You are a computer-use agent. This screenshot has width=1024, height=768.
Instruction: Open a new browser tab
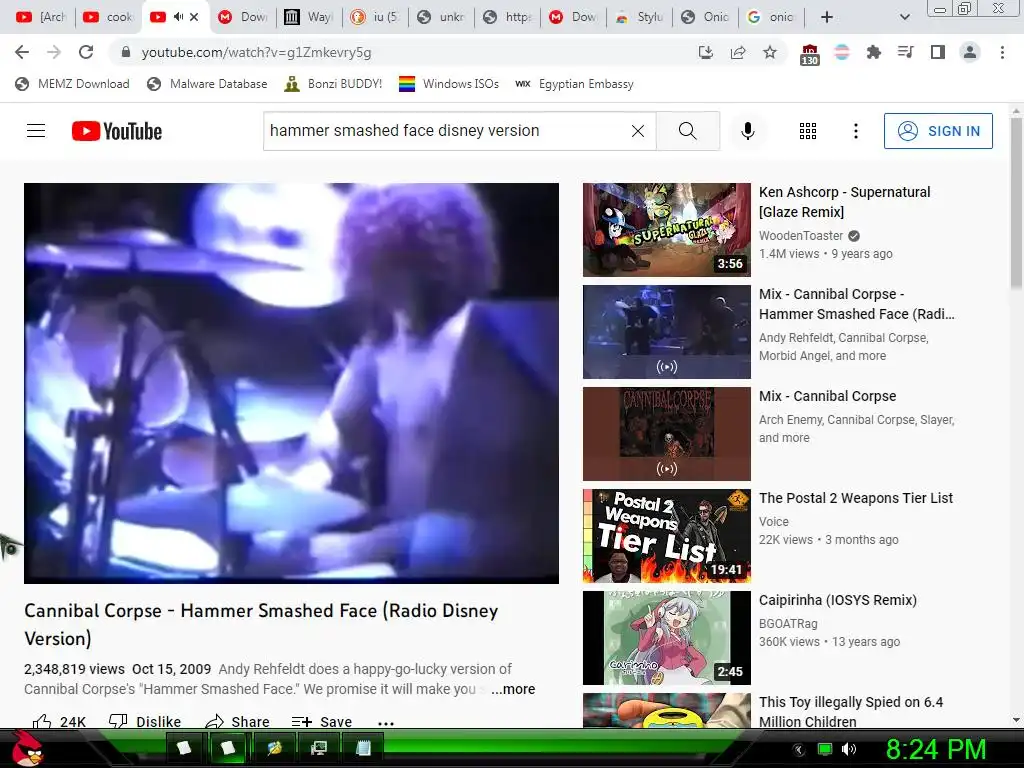pyautogui.click(x=826, y=17)
